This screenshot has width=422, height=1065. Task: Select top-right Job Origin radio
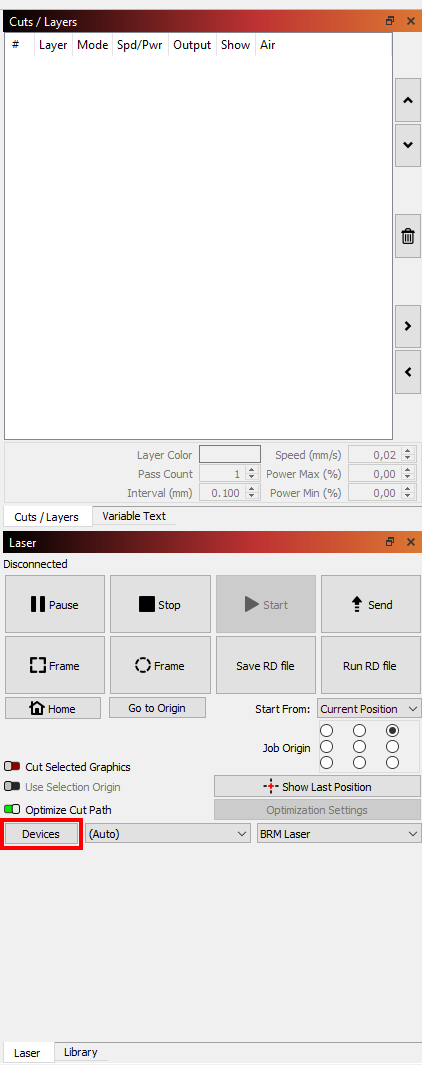tap(392, 730)
